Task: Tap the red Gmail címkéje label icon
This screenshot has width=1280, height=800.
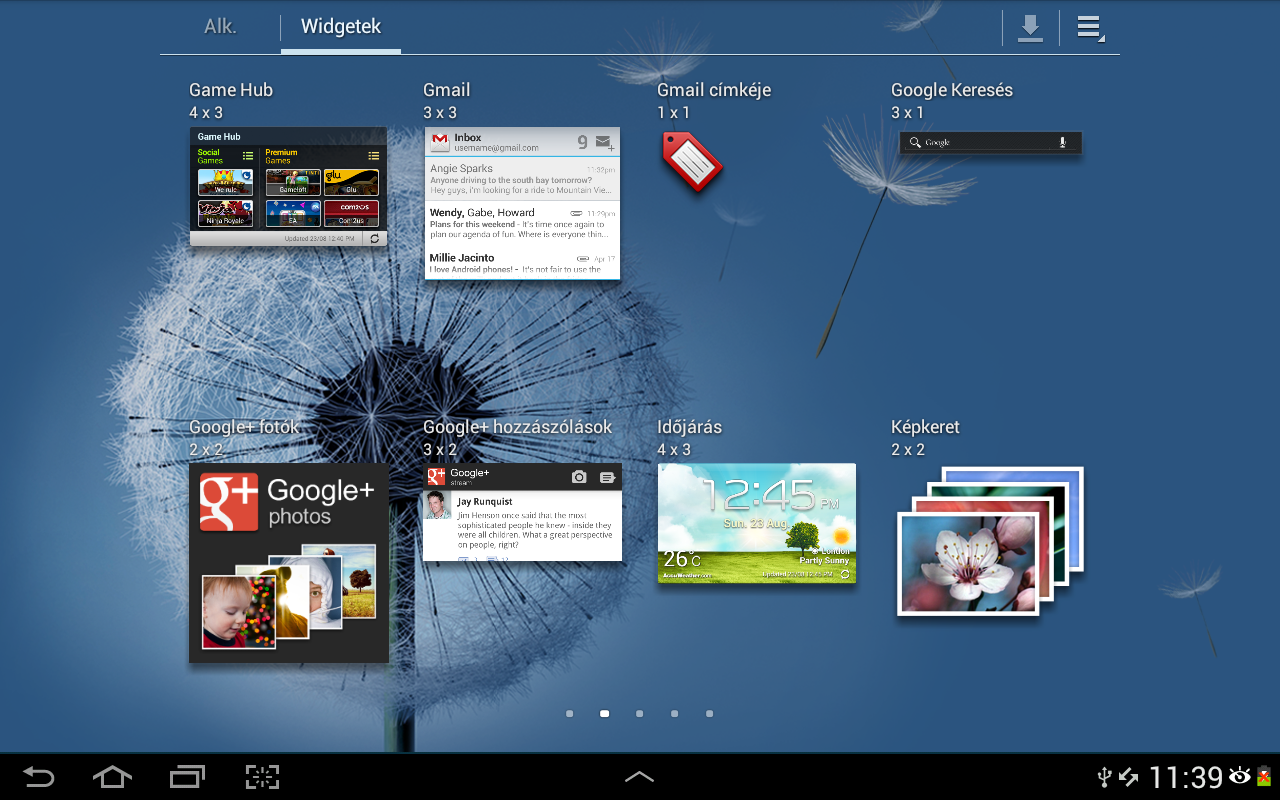Action: 692,161
